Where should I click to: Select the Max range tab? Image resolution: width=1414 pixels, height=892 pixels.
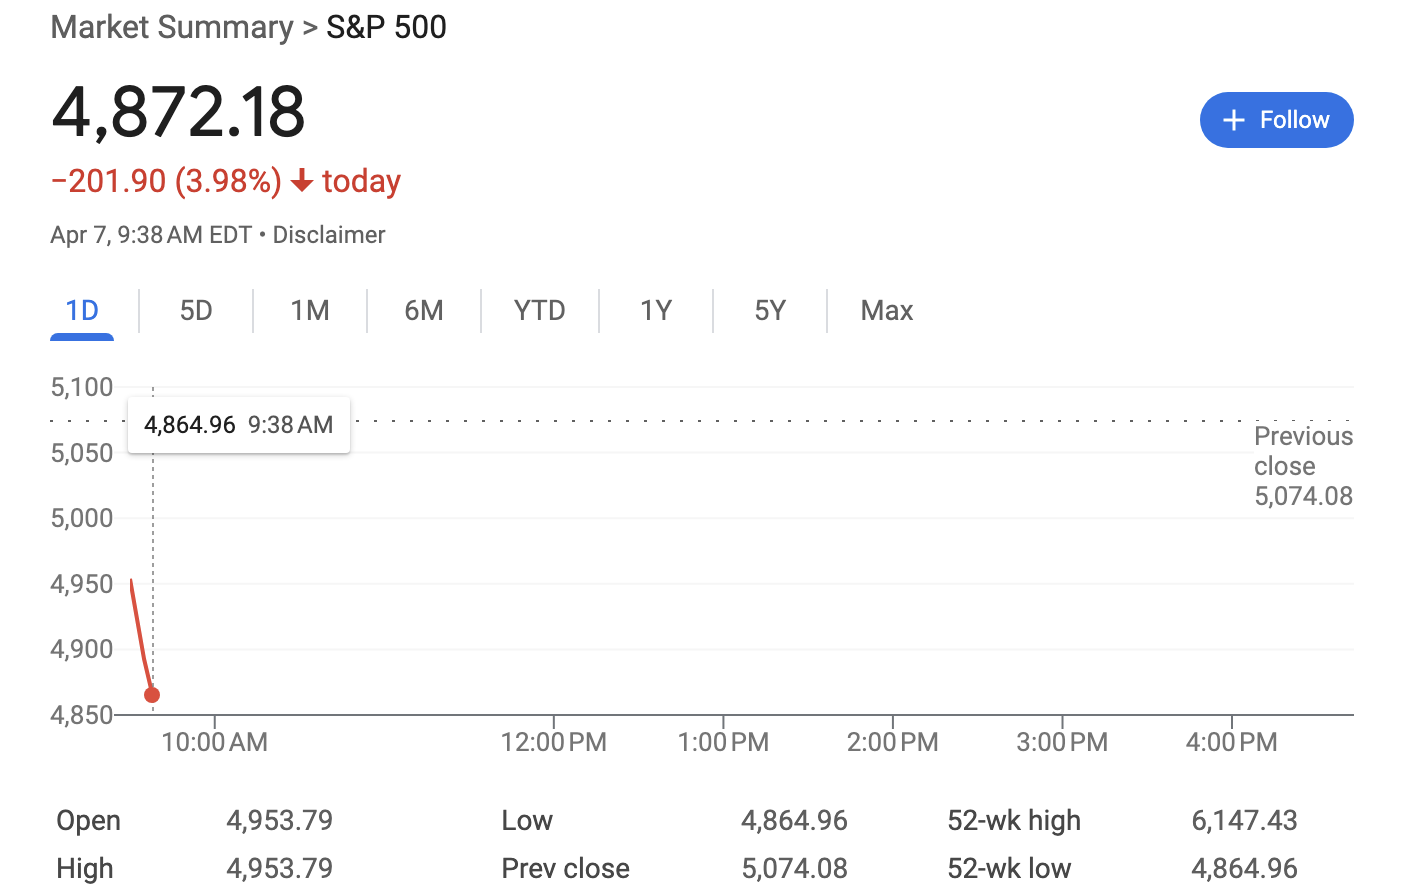coord(887,311)
